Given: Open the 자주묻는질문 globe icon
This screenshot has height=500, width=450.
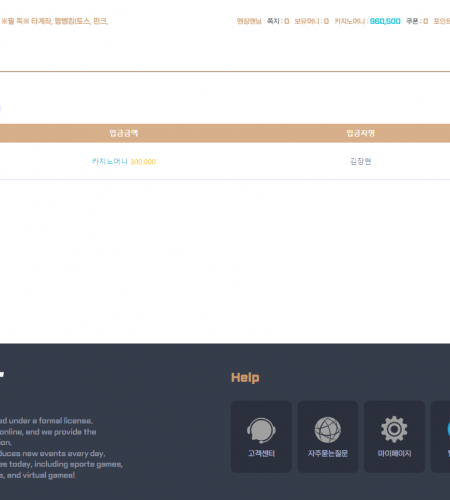Looking at the screenshot, I should 328,430.
